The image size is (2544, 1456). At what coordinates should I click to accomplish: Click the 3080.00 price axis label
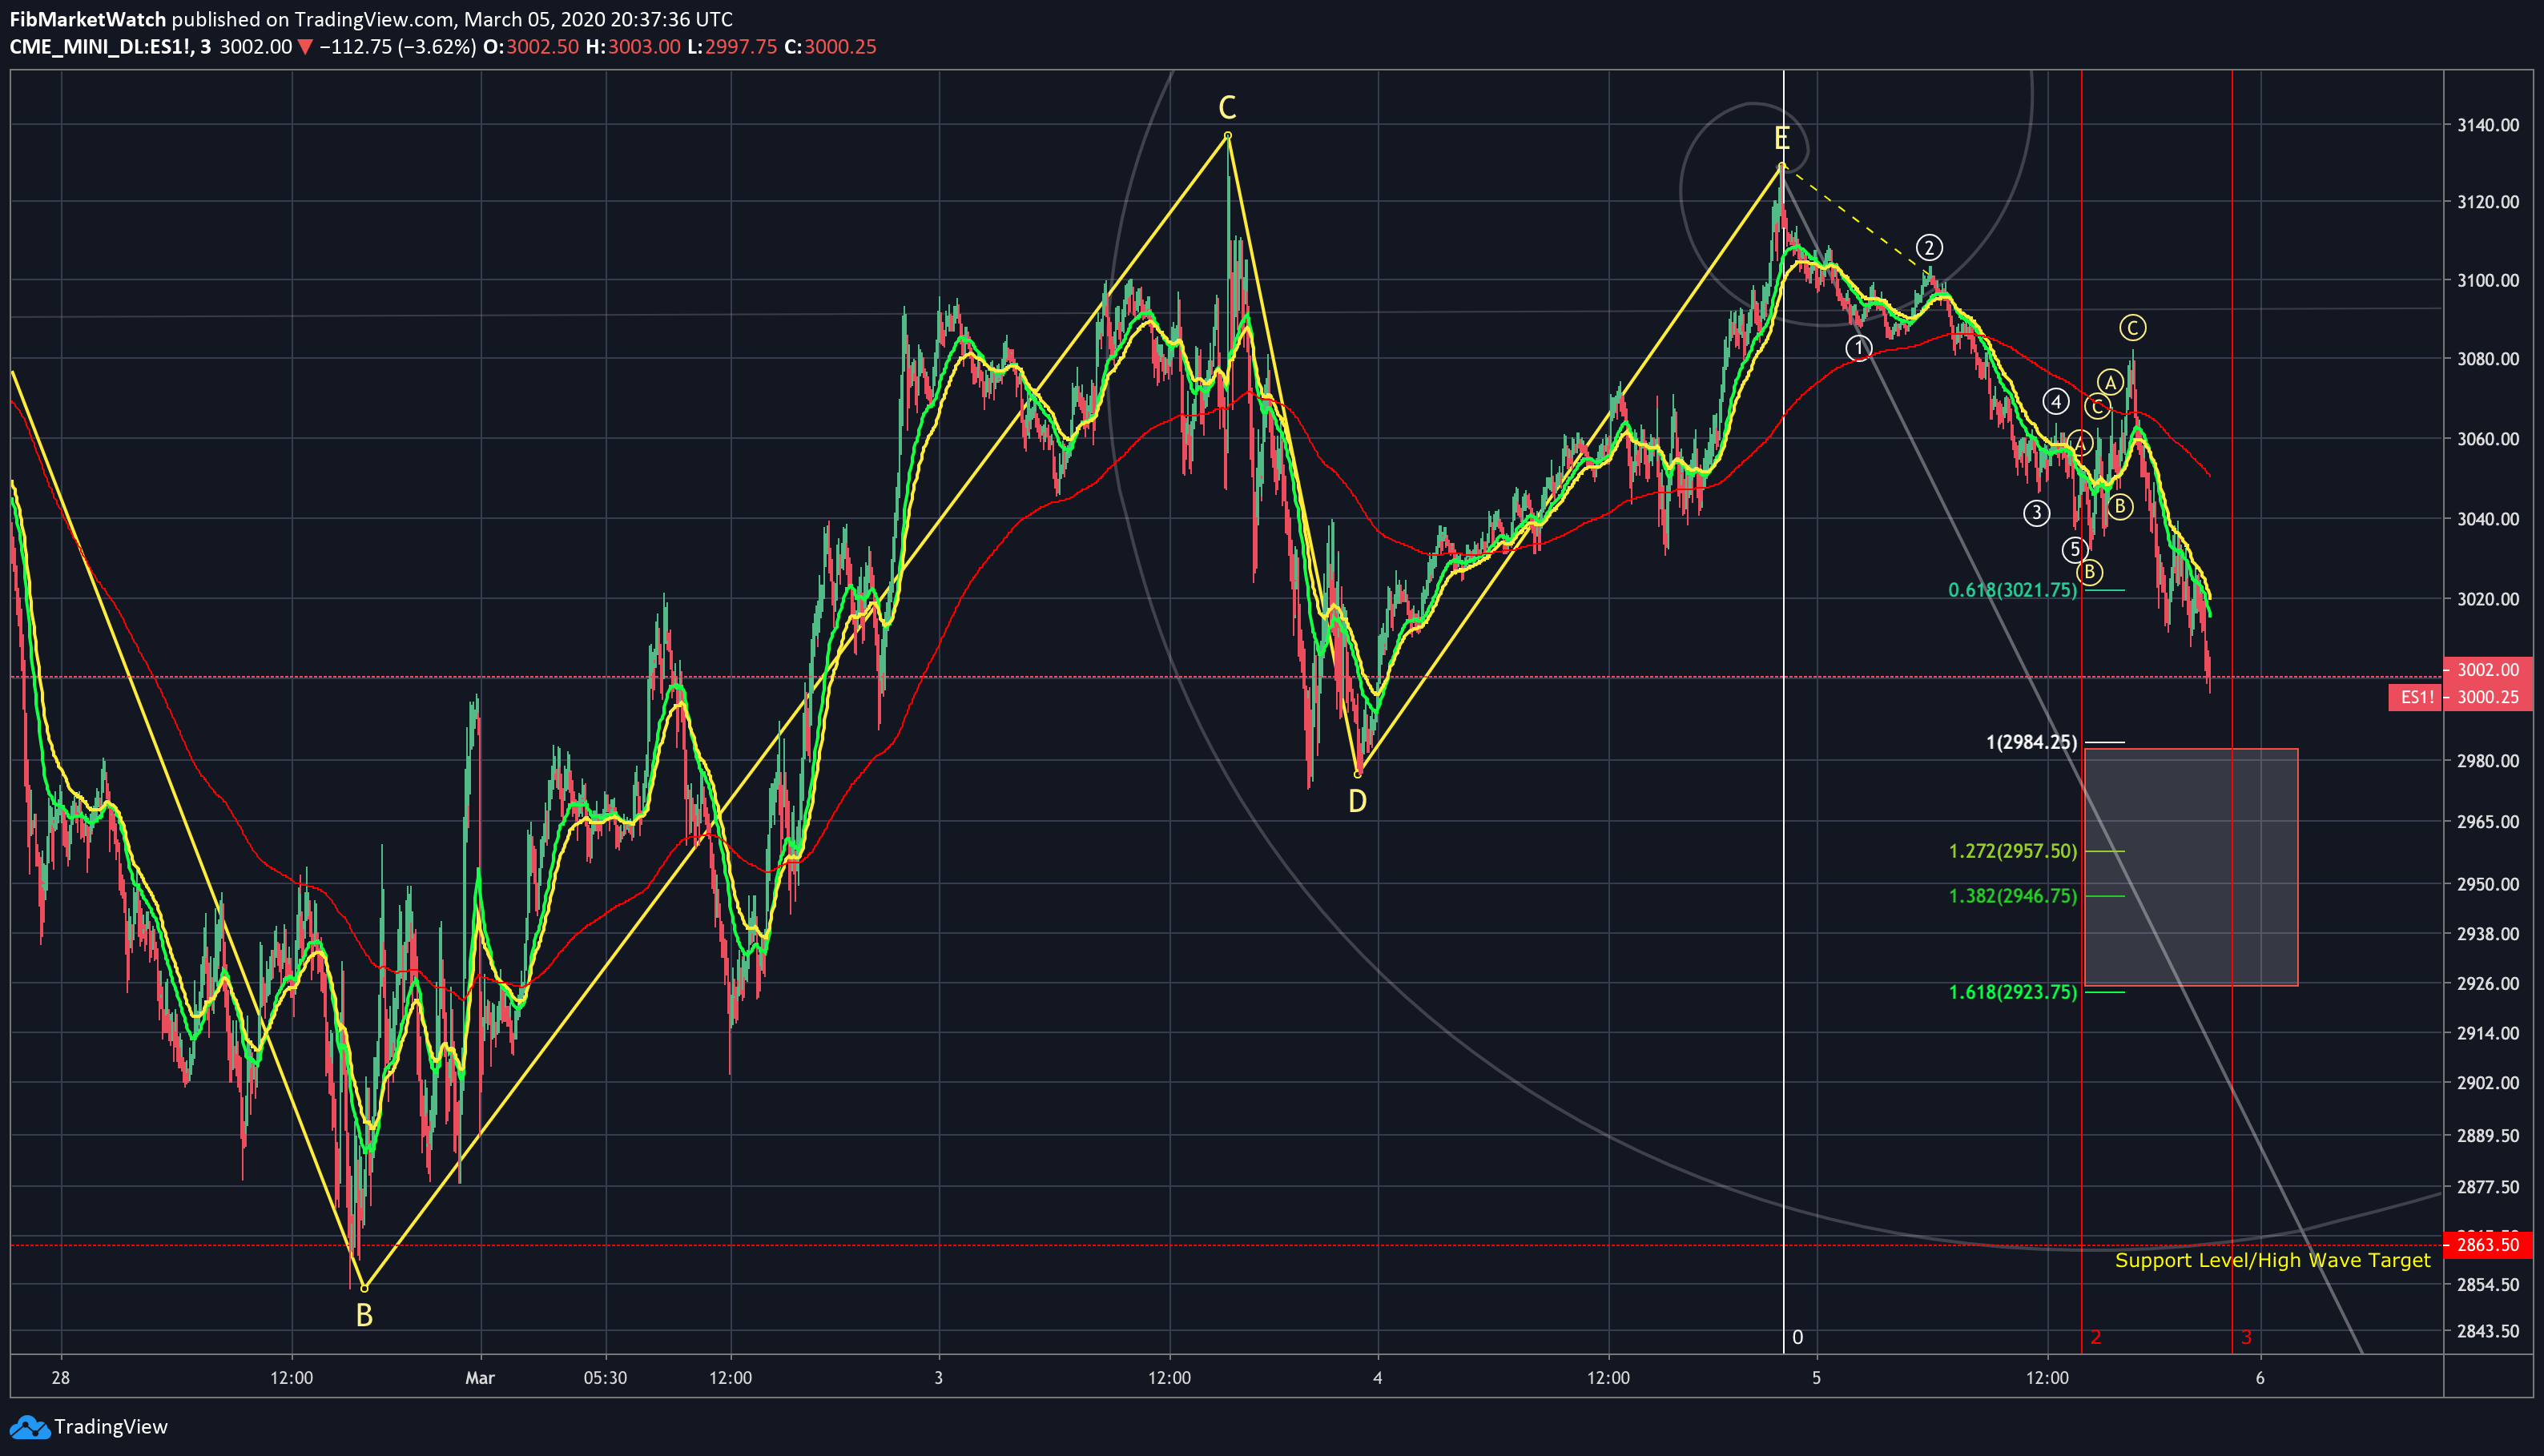(2488, 359)
